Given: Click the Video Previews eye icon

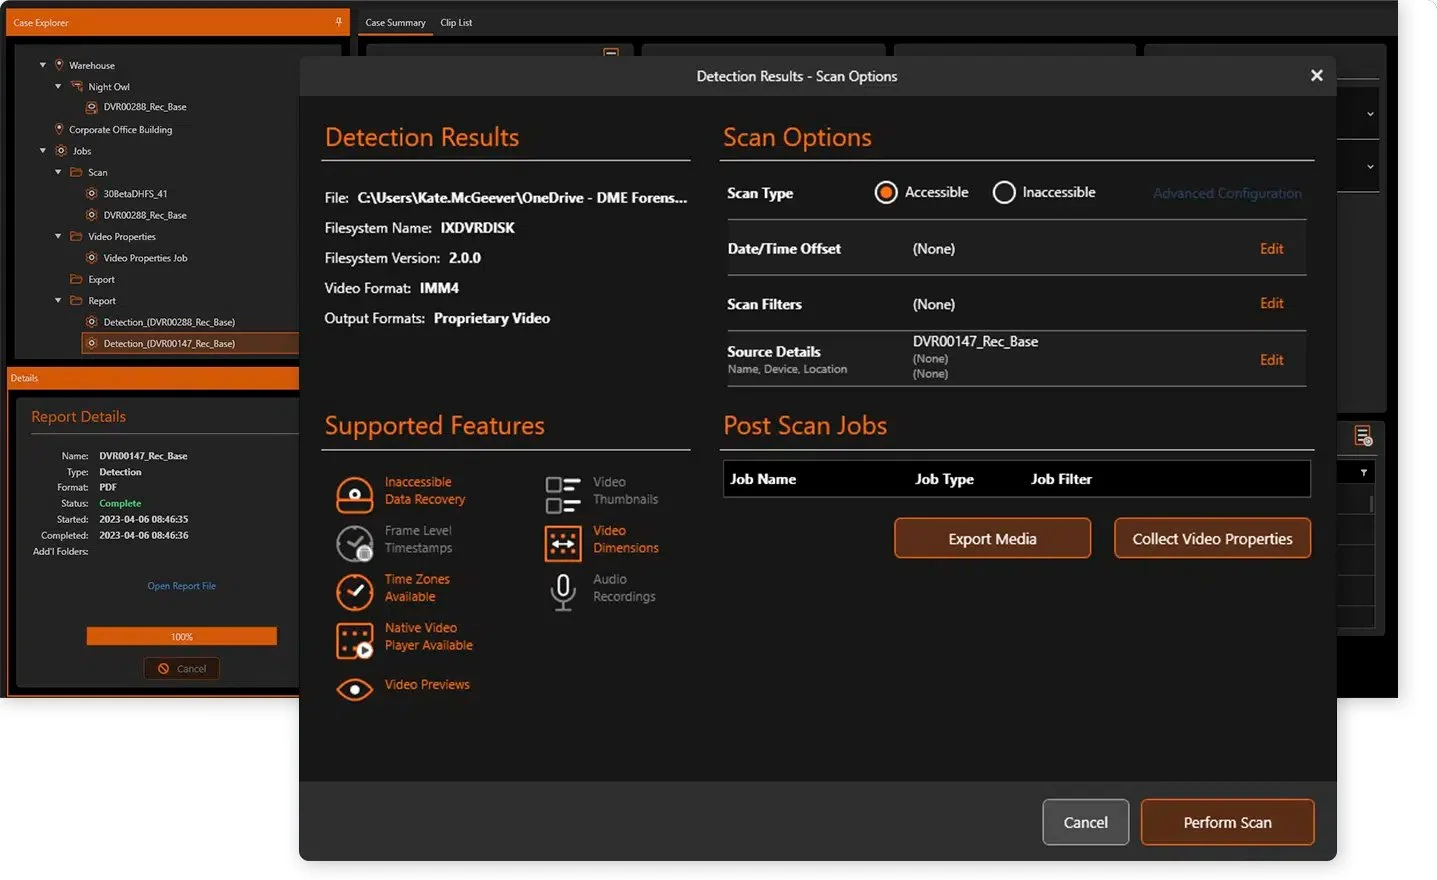Looking at the screenshot, I should (354, 689).
